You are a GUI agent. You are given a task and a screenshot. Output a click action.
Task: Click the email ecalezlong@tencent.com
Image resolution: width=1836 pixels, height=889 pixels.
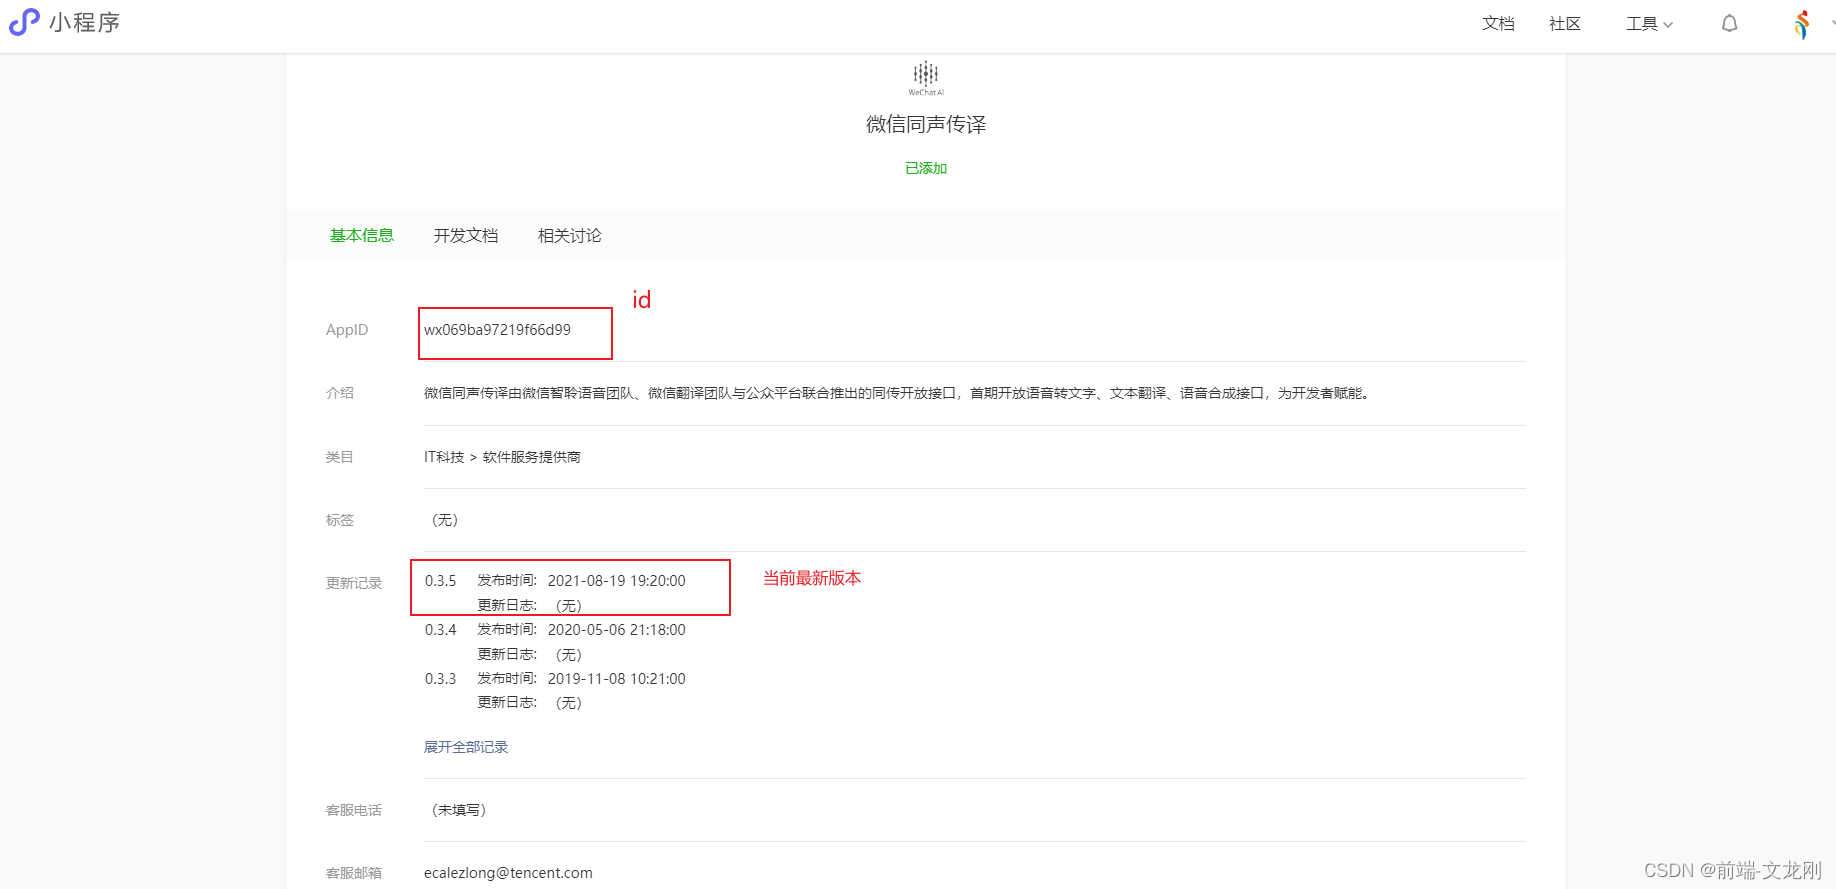(x=508, y=873)
